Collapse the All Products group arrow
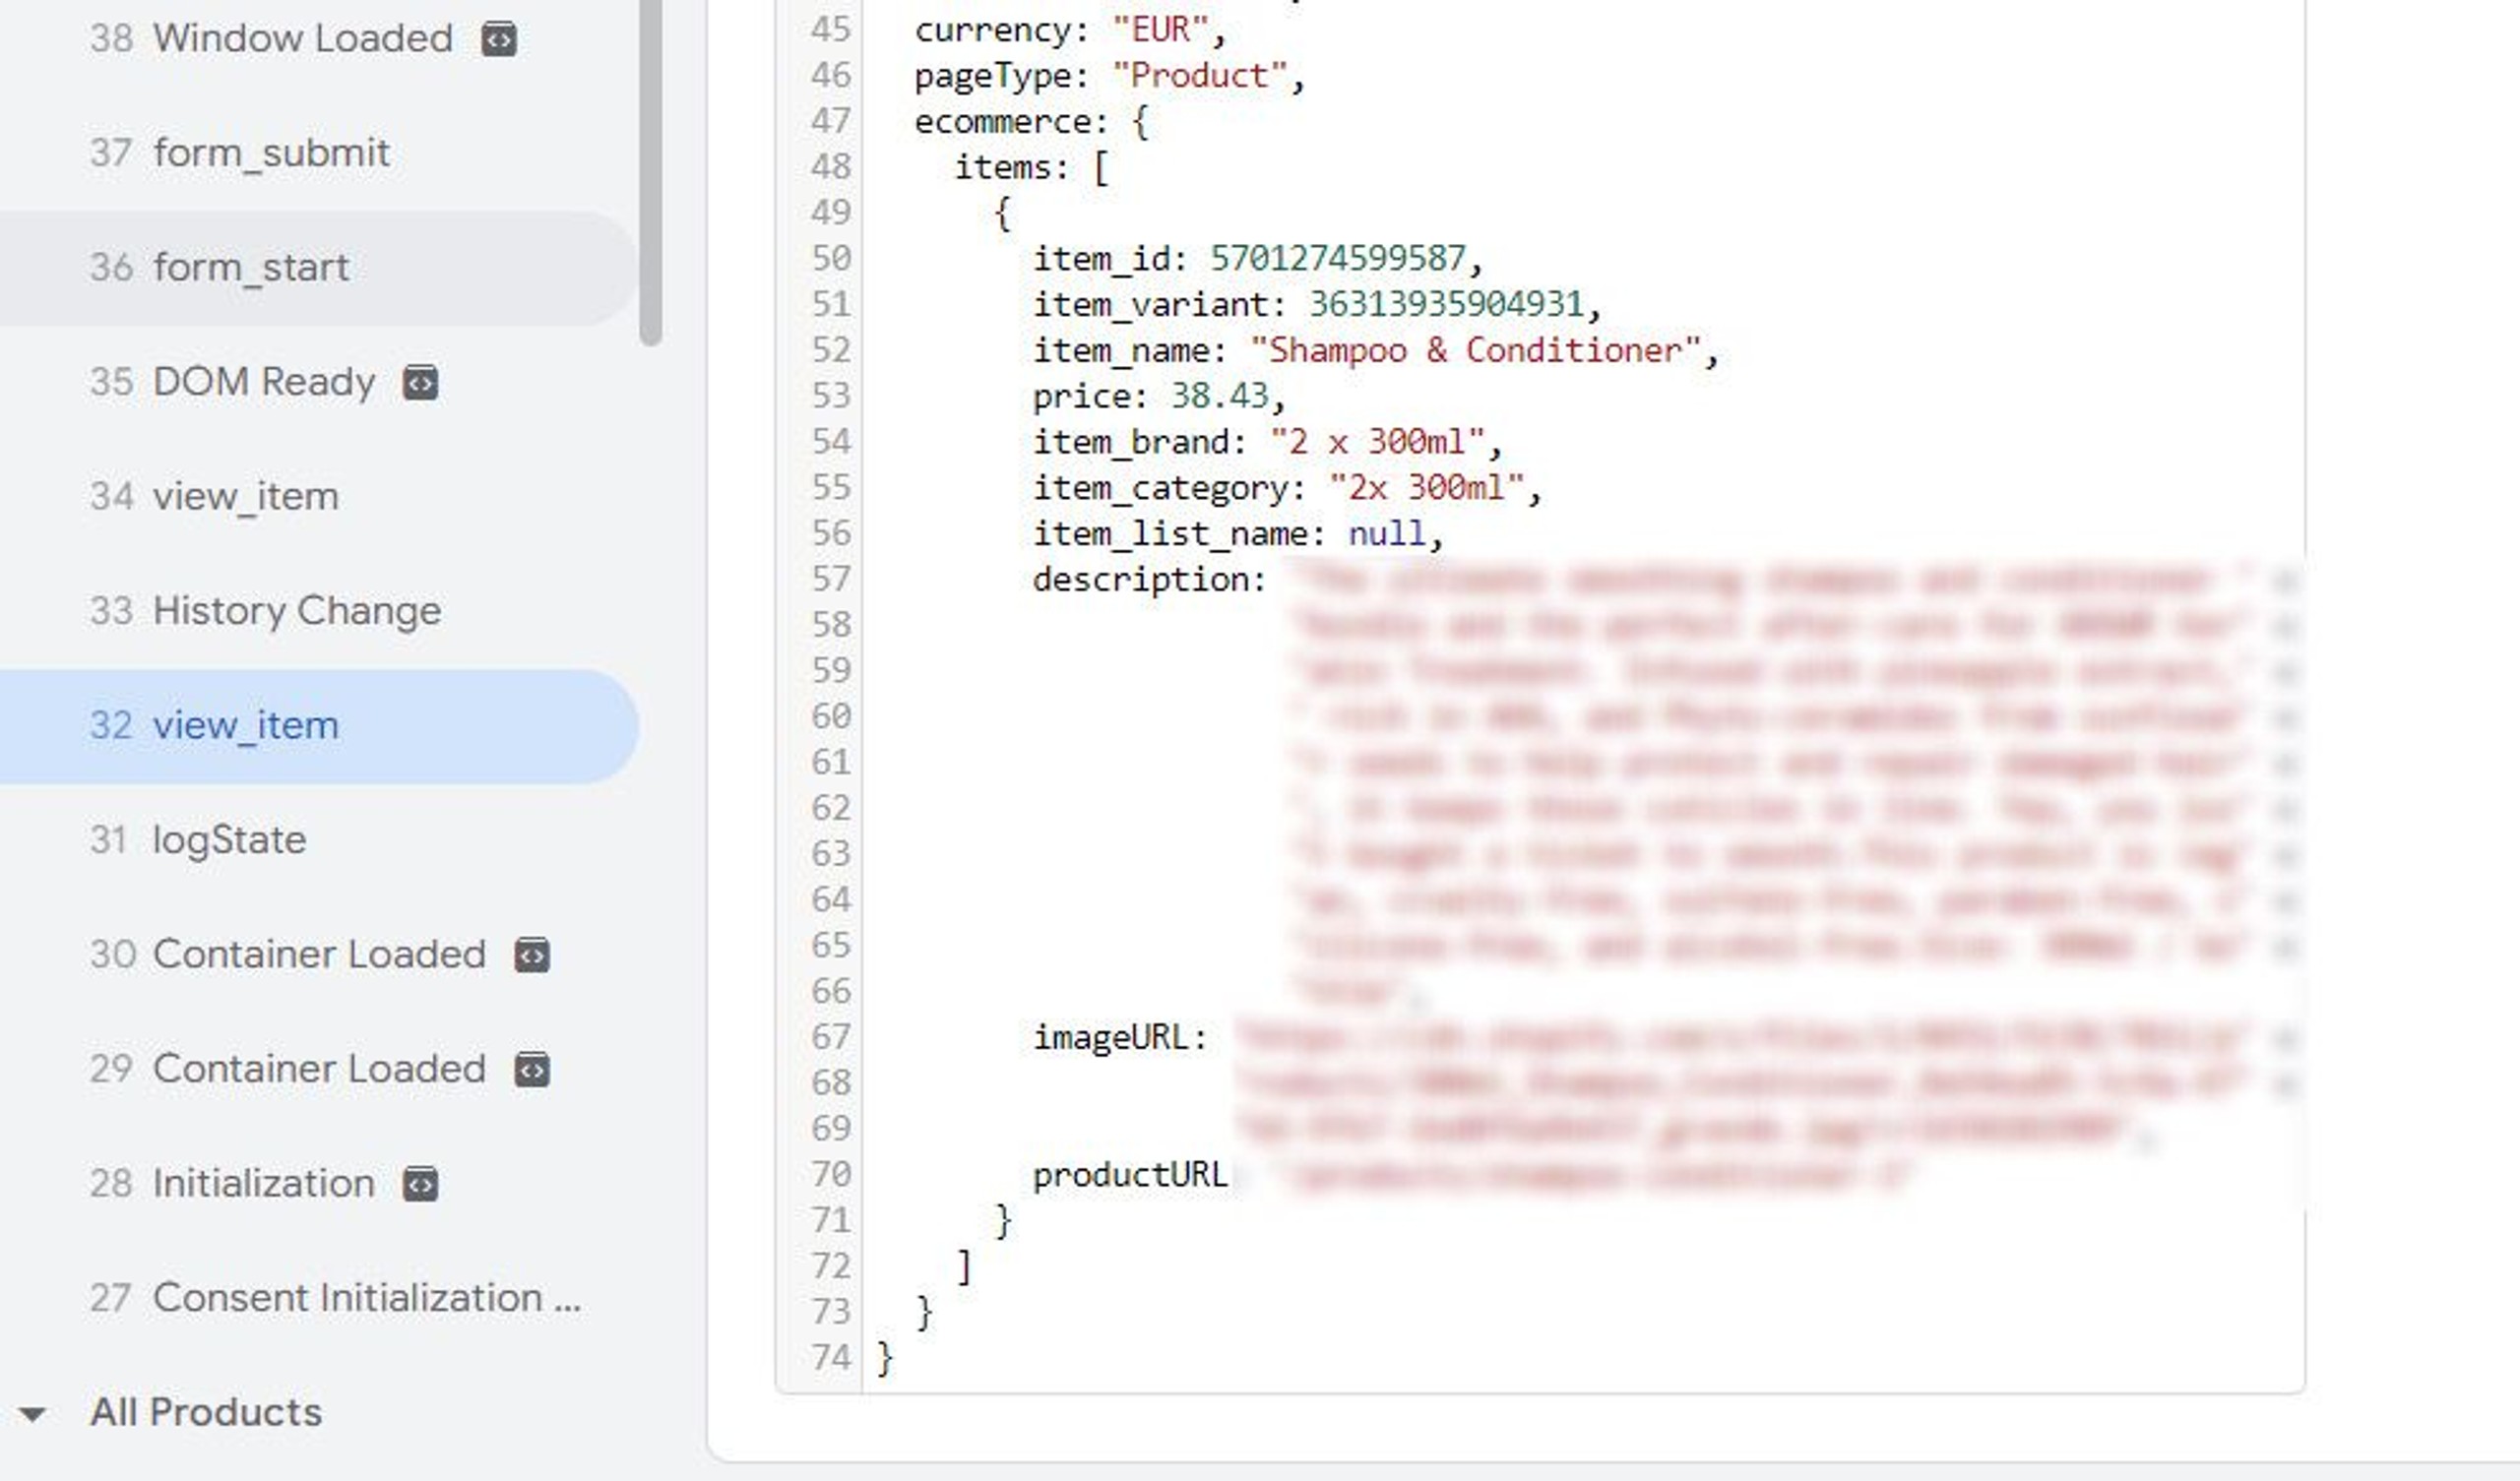2520x1481 pixels. tap(32, 1414)
